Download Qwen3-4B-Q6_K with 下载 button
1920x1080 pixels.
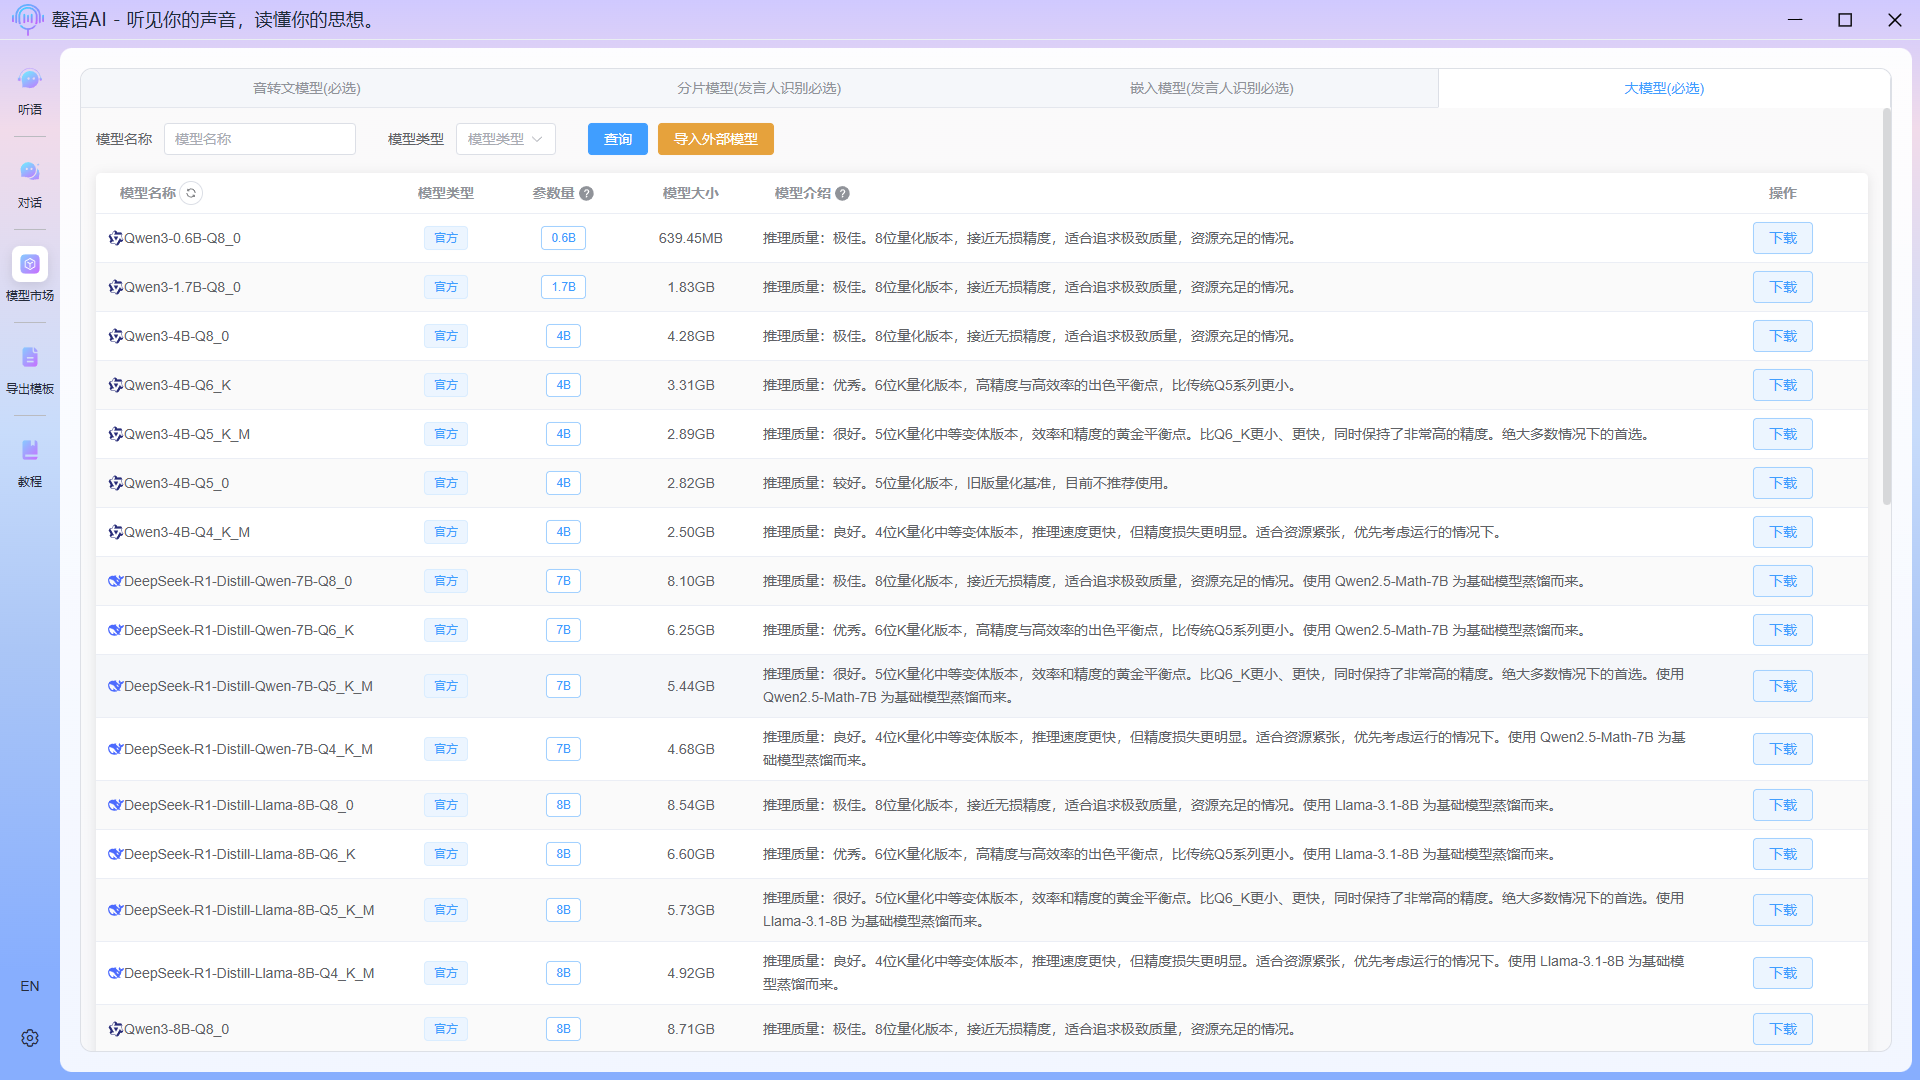click(1783, 385)
